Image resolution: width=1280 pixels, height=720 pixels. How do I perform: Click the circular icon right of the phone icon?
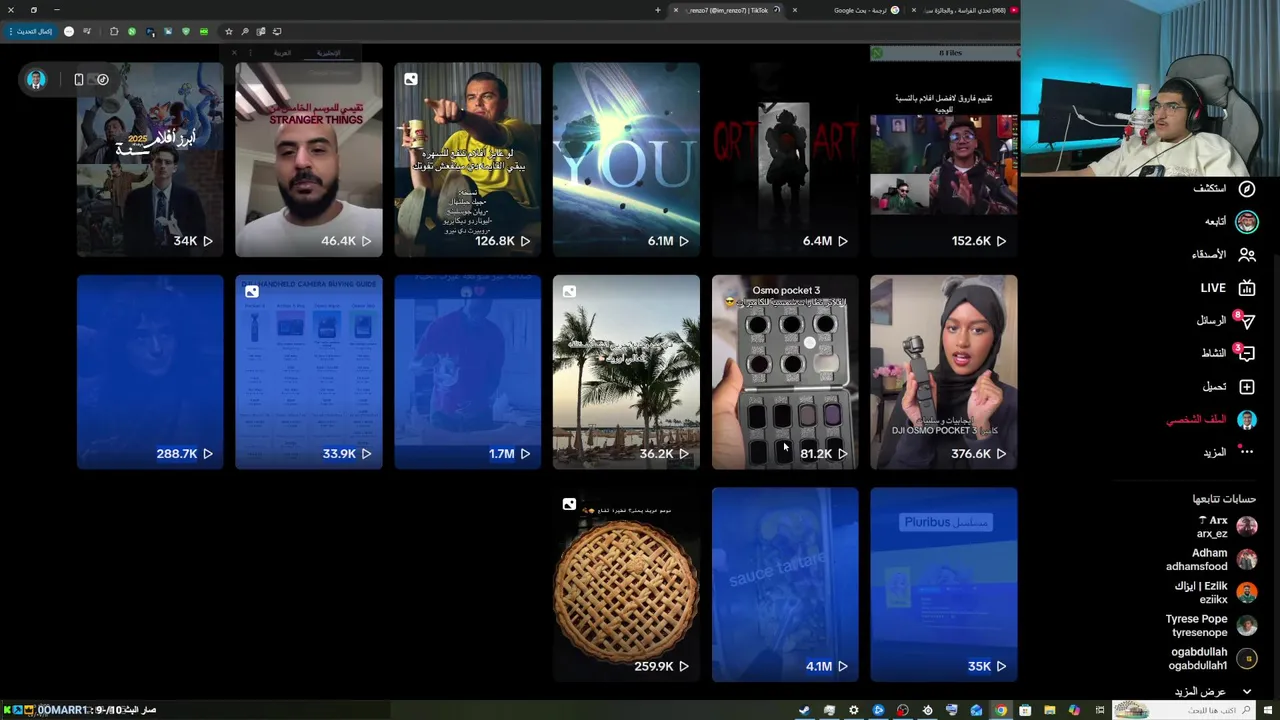pyautogui.click(x=102, y=79)
